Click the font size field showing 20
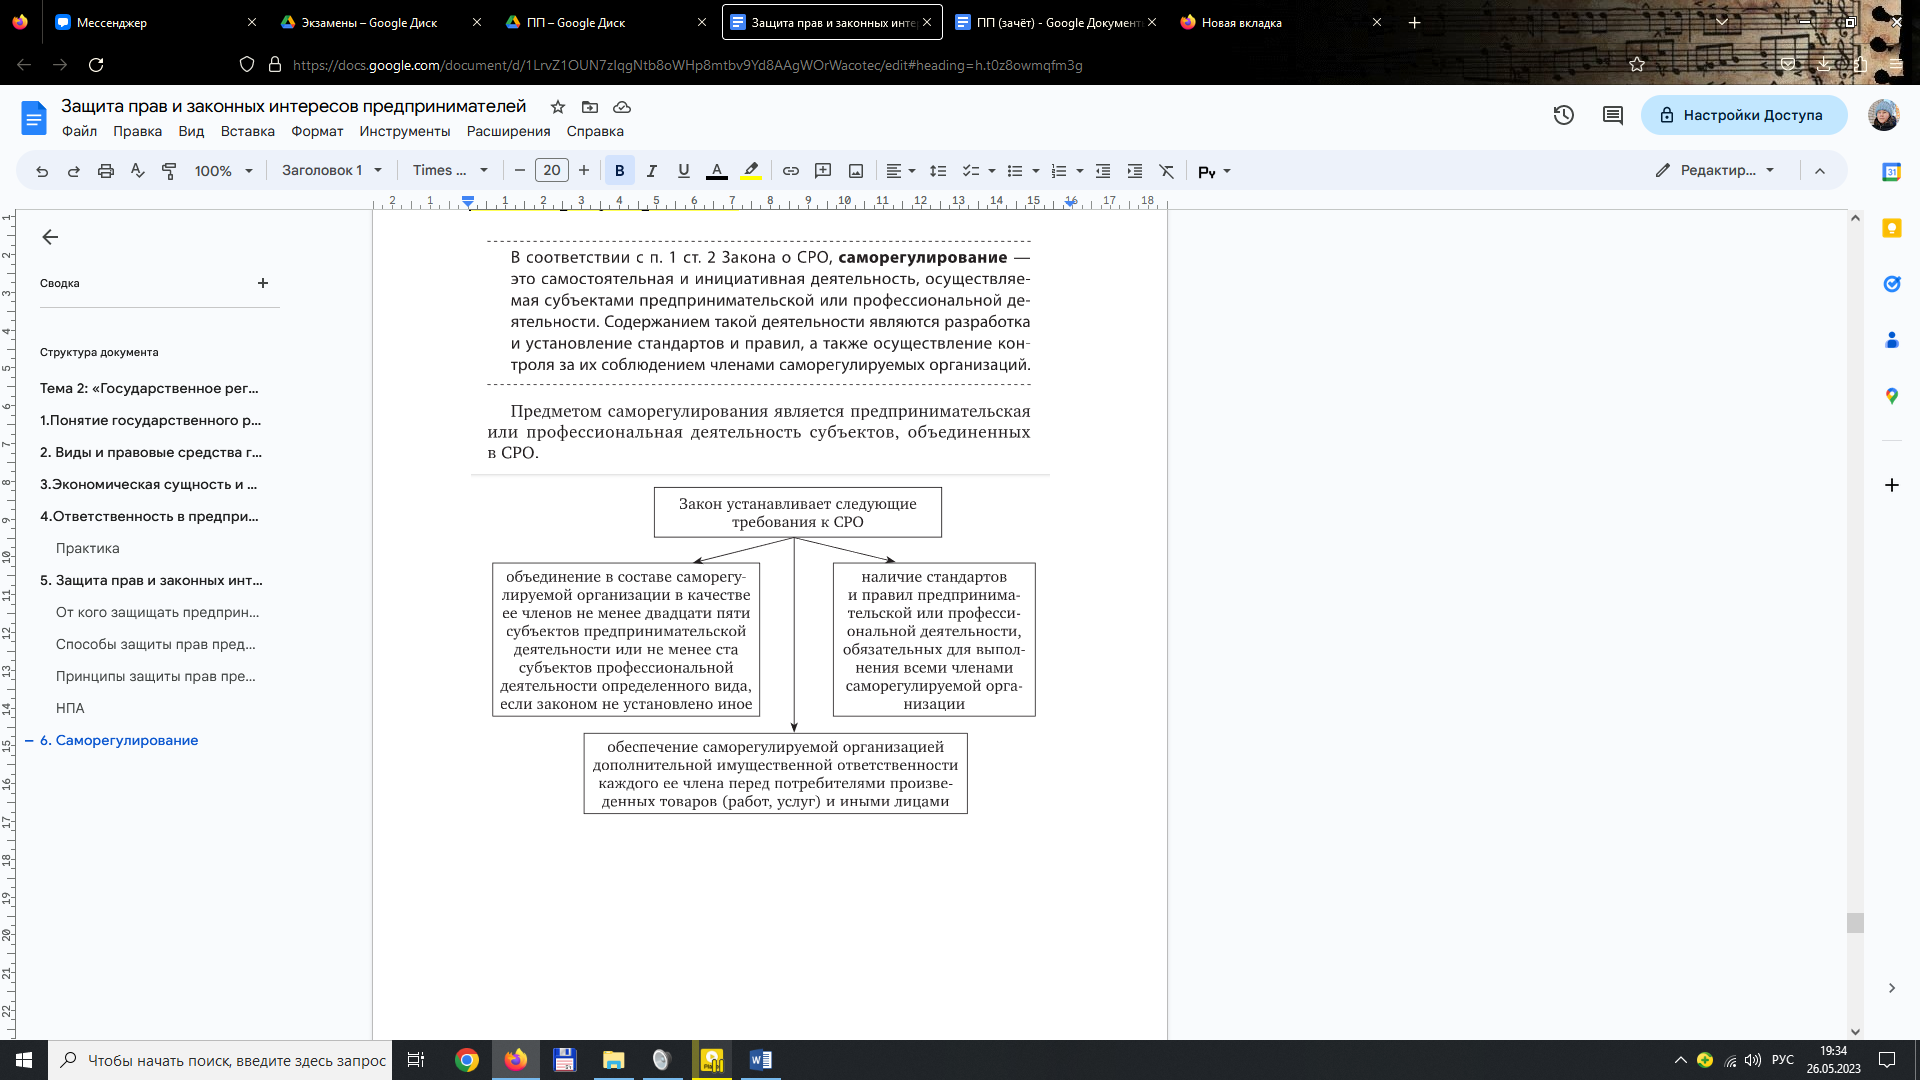Screen dimensions: 1920x1080 (x=552, y=171)
